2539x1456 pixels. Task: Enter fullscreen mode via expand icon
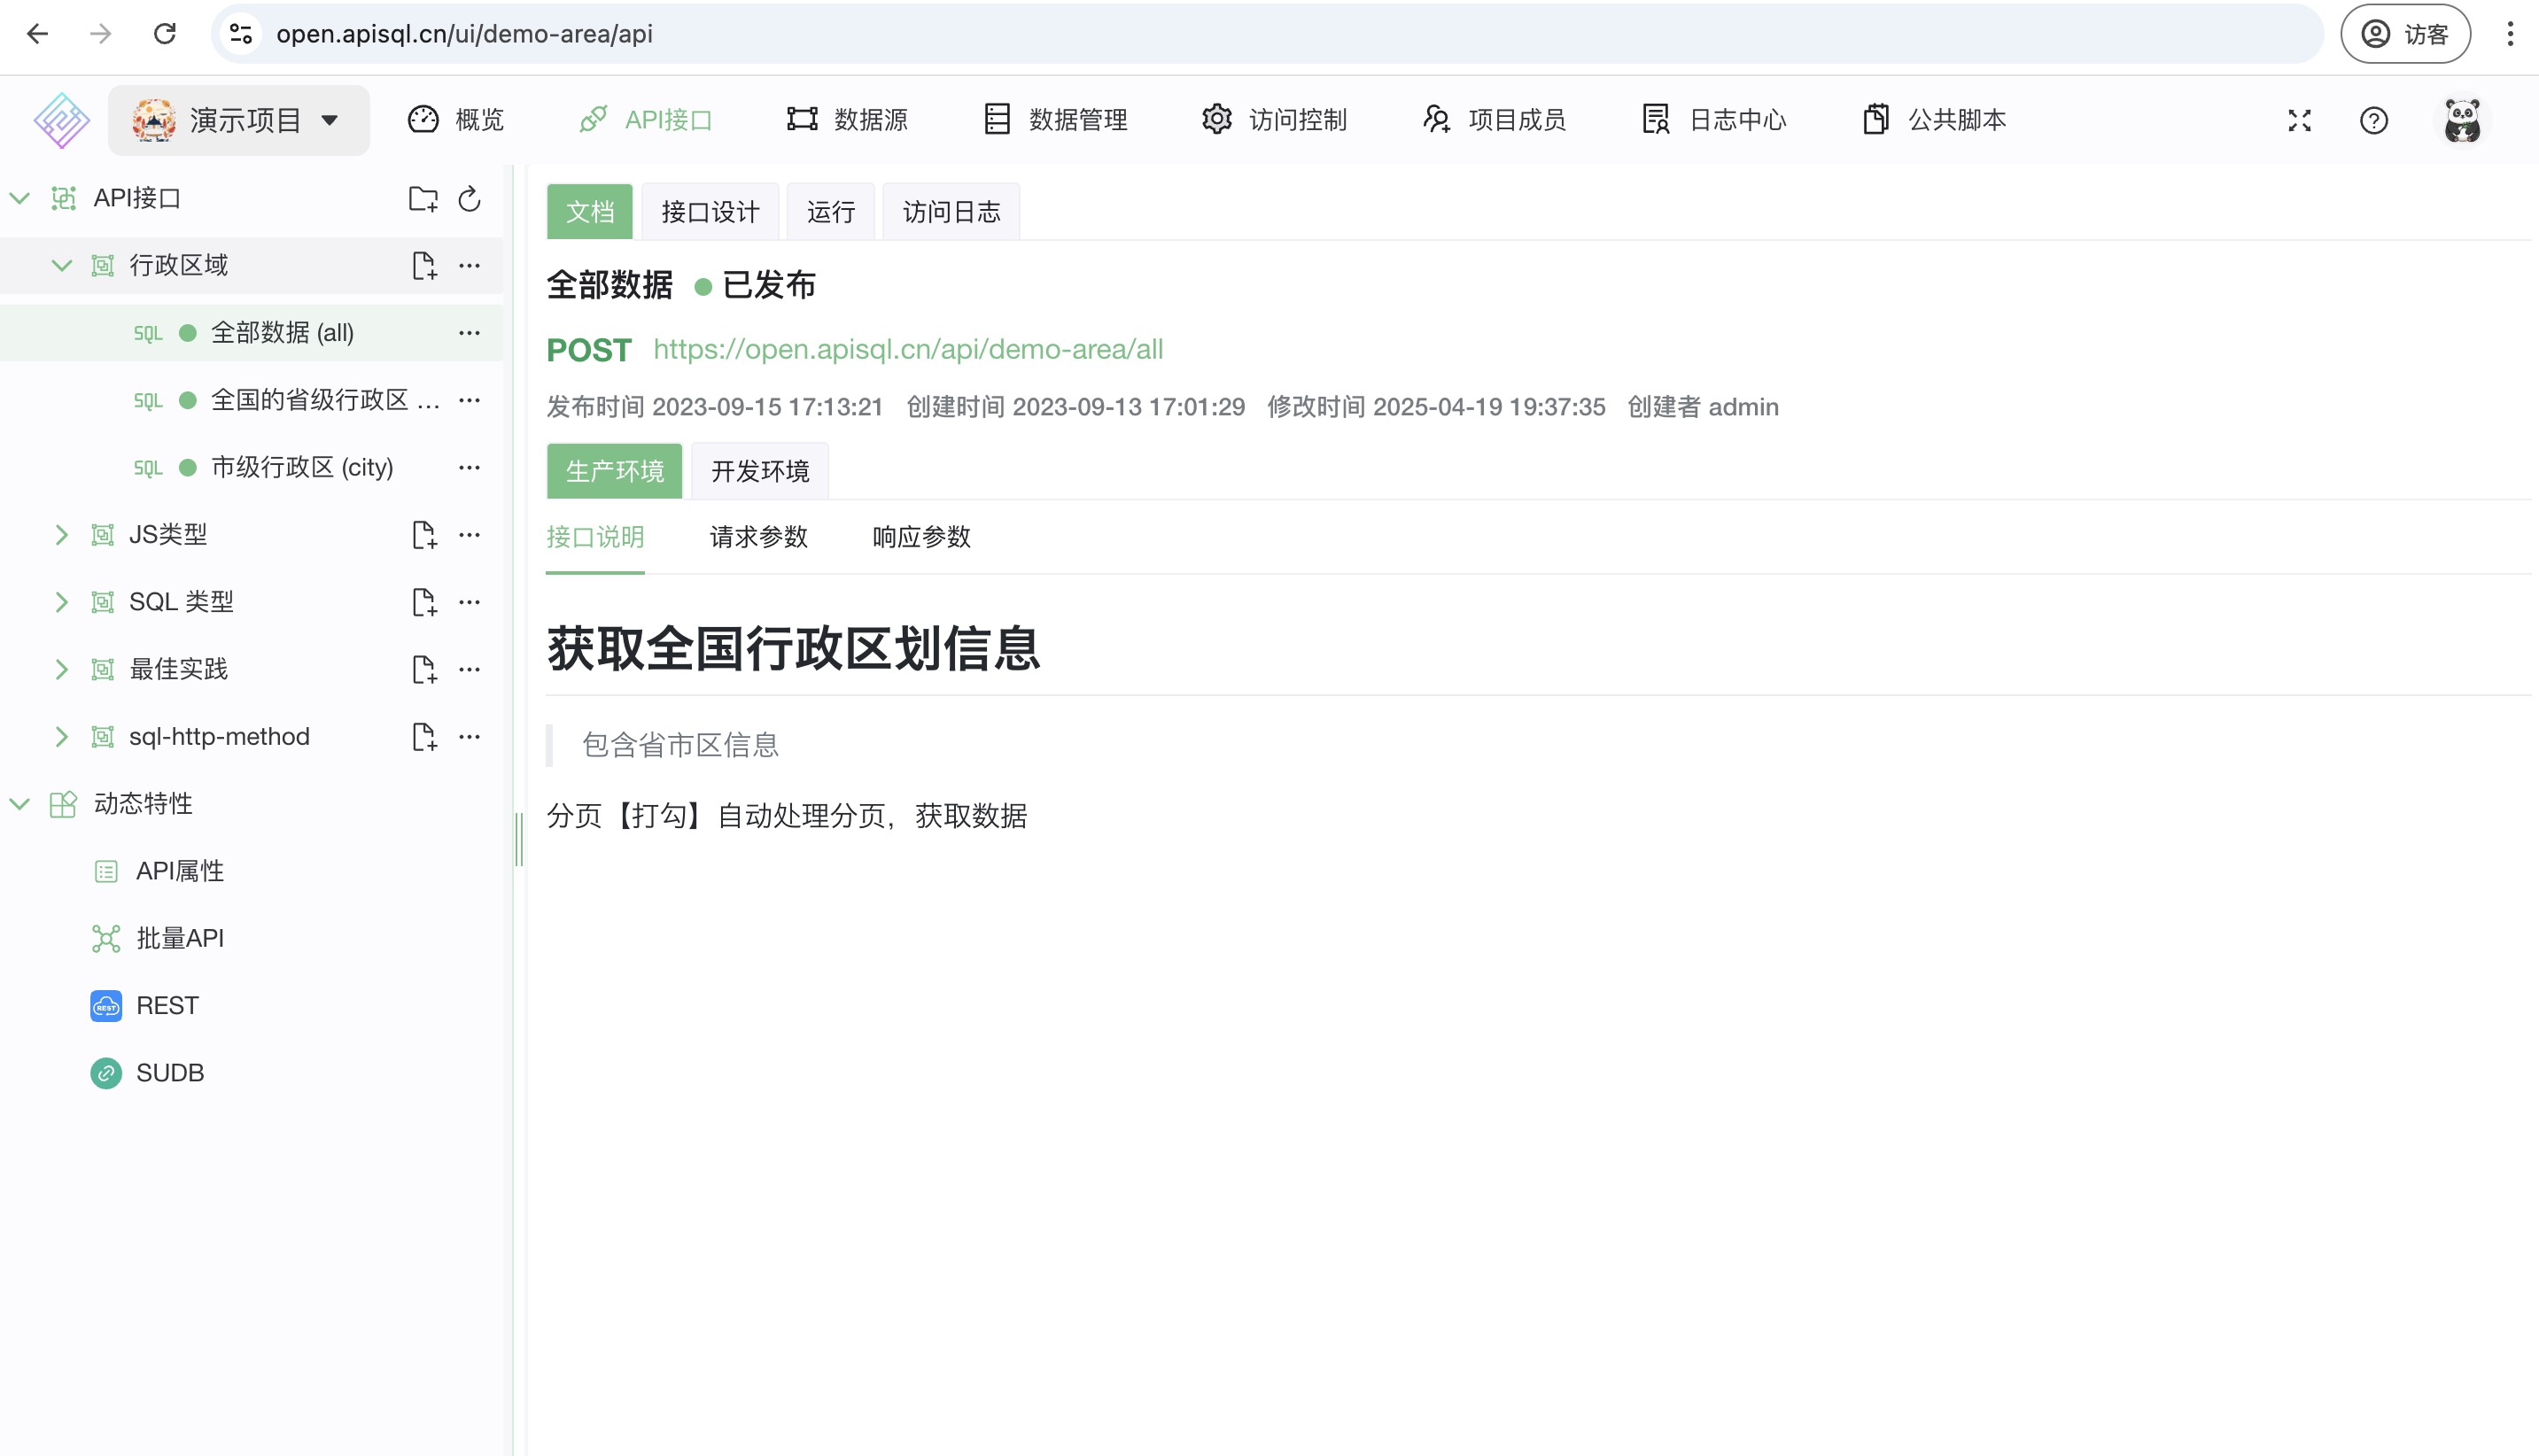coord(2299,120)
